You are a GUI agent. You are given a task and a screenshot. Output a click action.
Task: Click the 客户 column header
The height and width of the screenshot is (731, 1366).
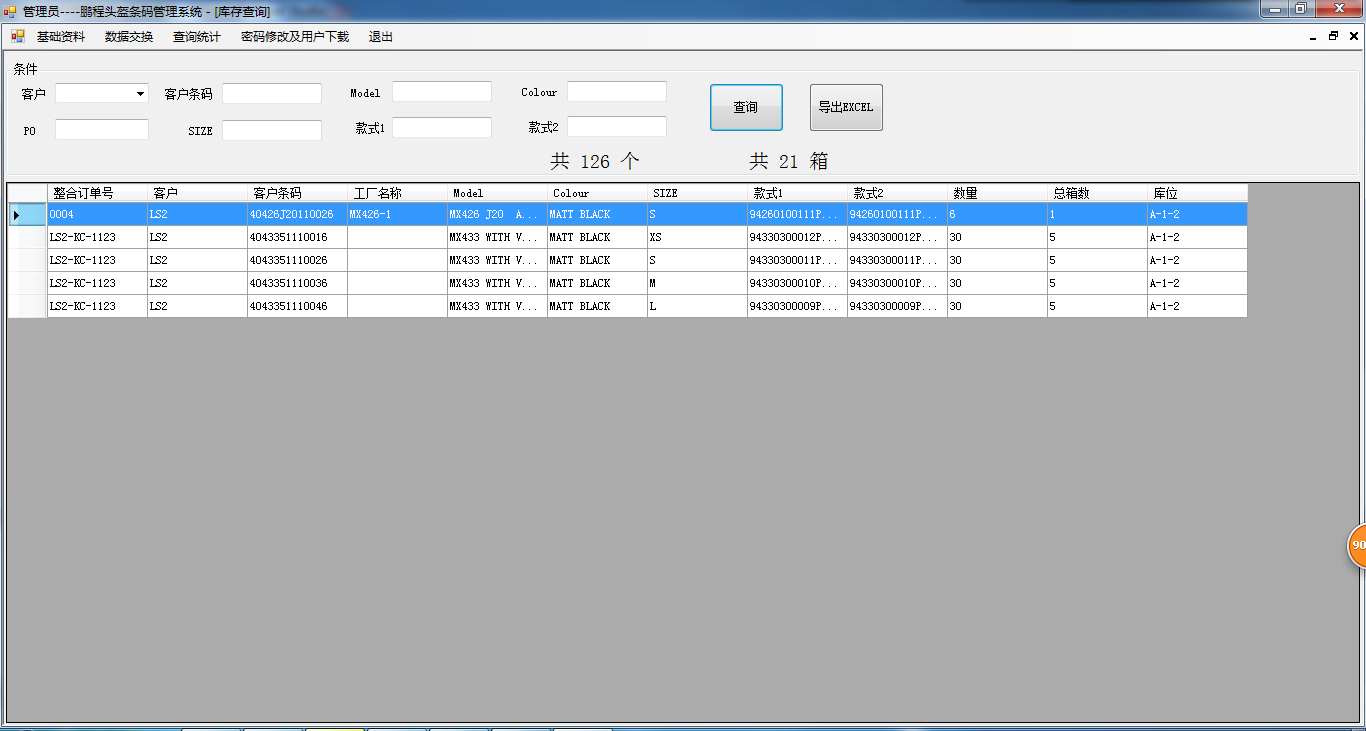pos(197,193)
